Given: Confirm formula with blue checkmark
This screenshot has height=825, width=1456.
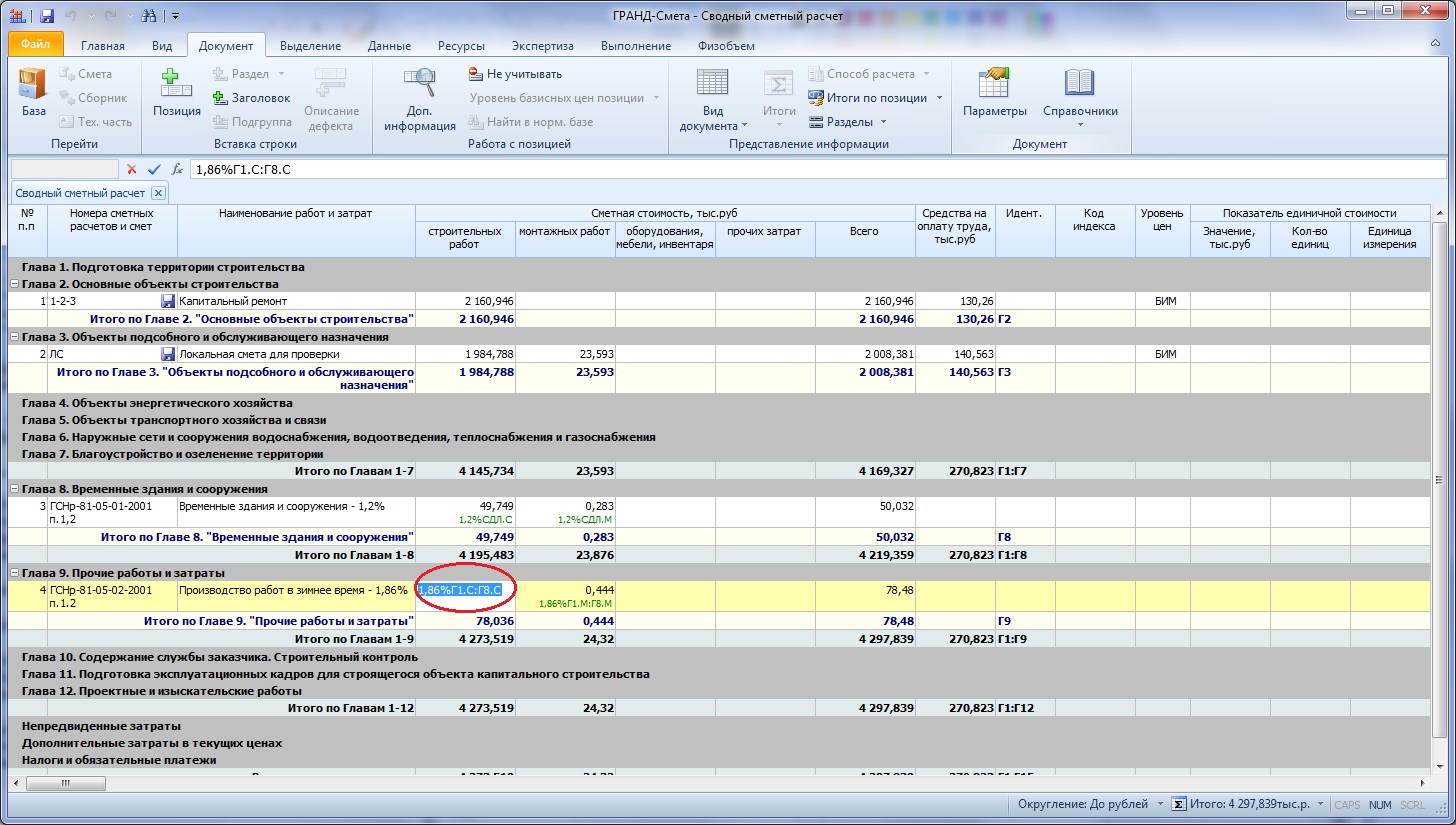Looking at the screenshot, I should click(154, 170).
